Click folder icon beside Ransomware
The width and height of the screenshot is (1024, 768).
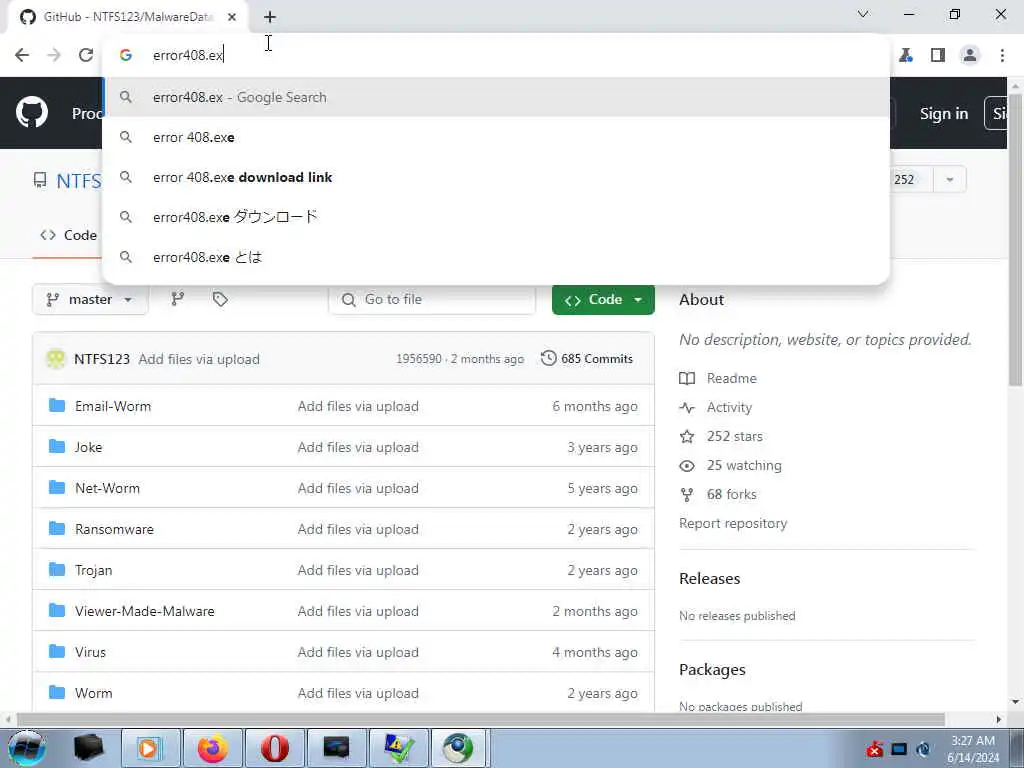pyautogui.click(x=57, y=528)
